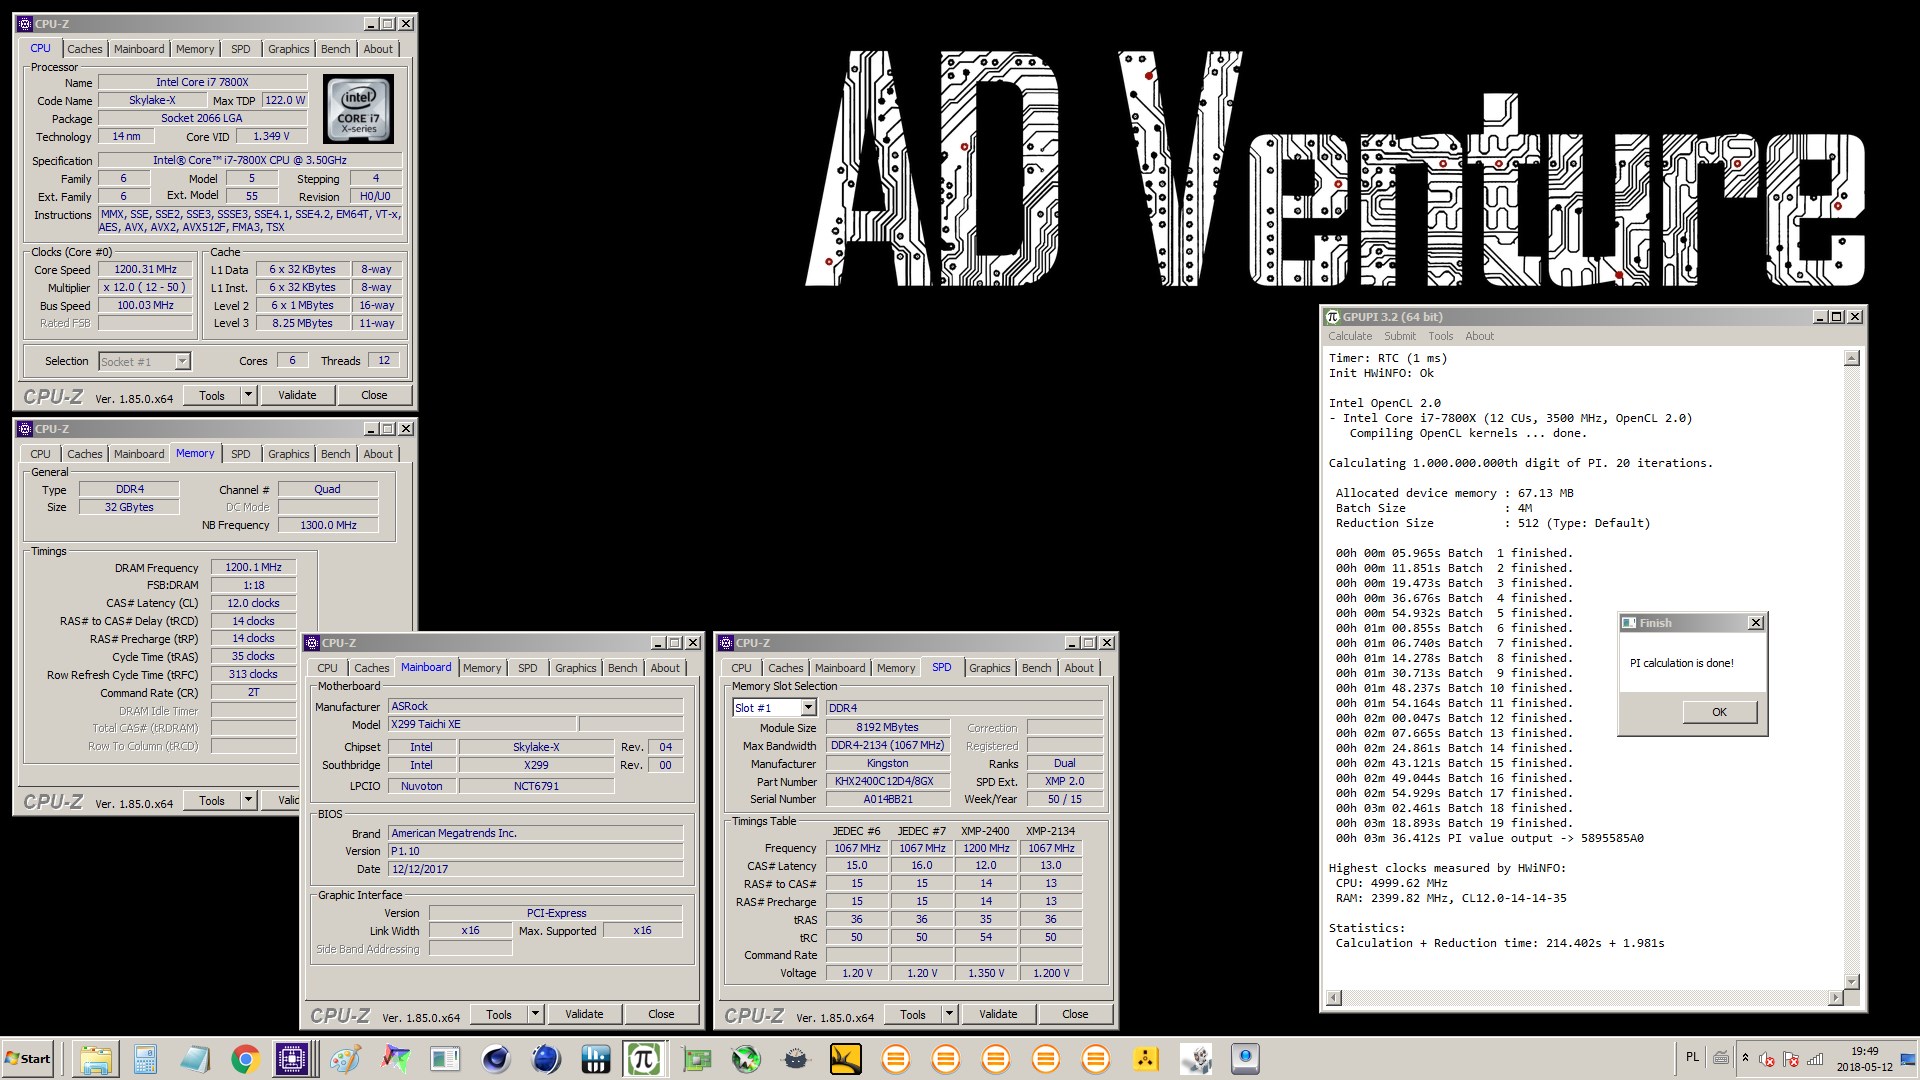Open the Windows Start button
The image size is (1920, 1080).
(28, 1059)
